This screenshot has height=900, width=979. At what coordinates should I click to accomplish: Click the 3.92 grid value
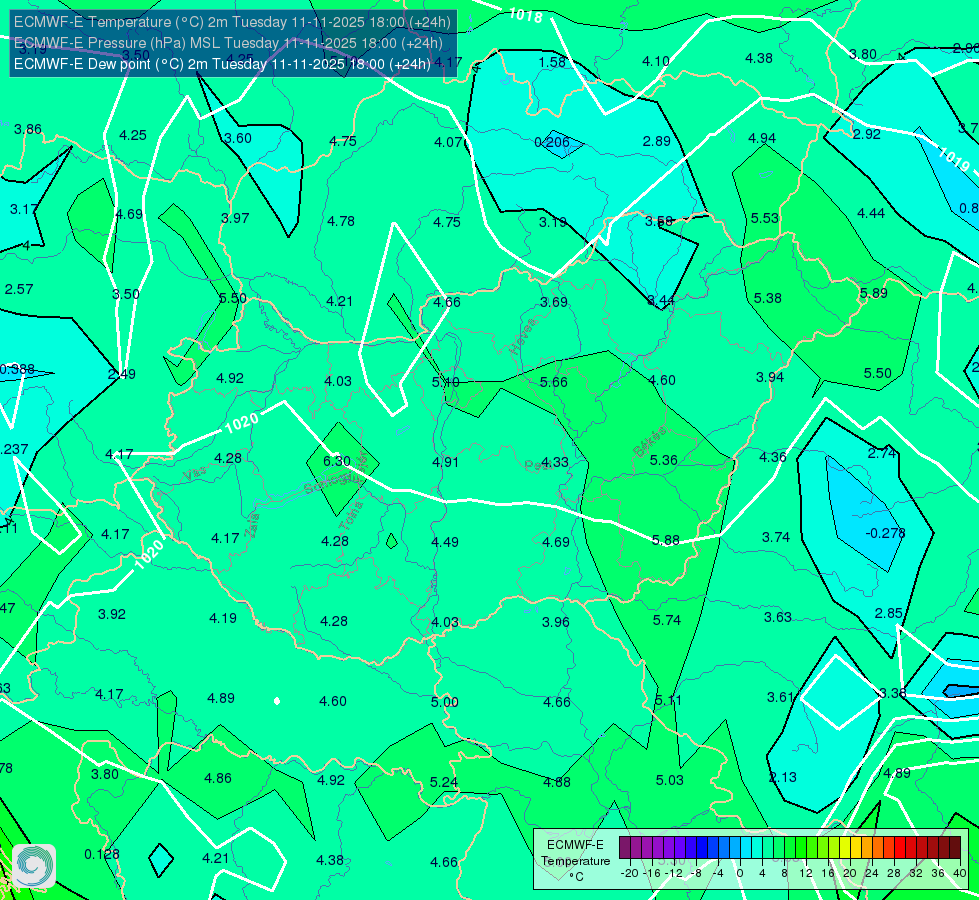coord(112,615)
